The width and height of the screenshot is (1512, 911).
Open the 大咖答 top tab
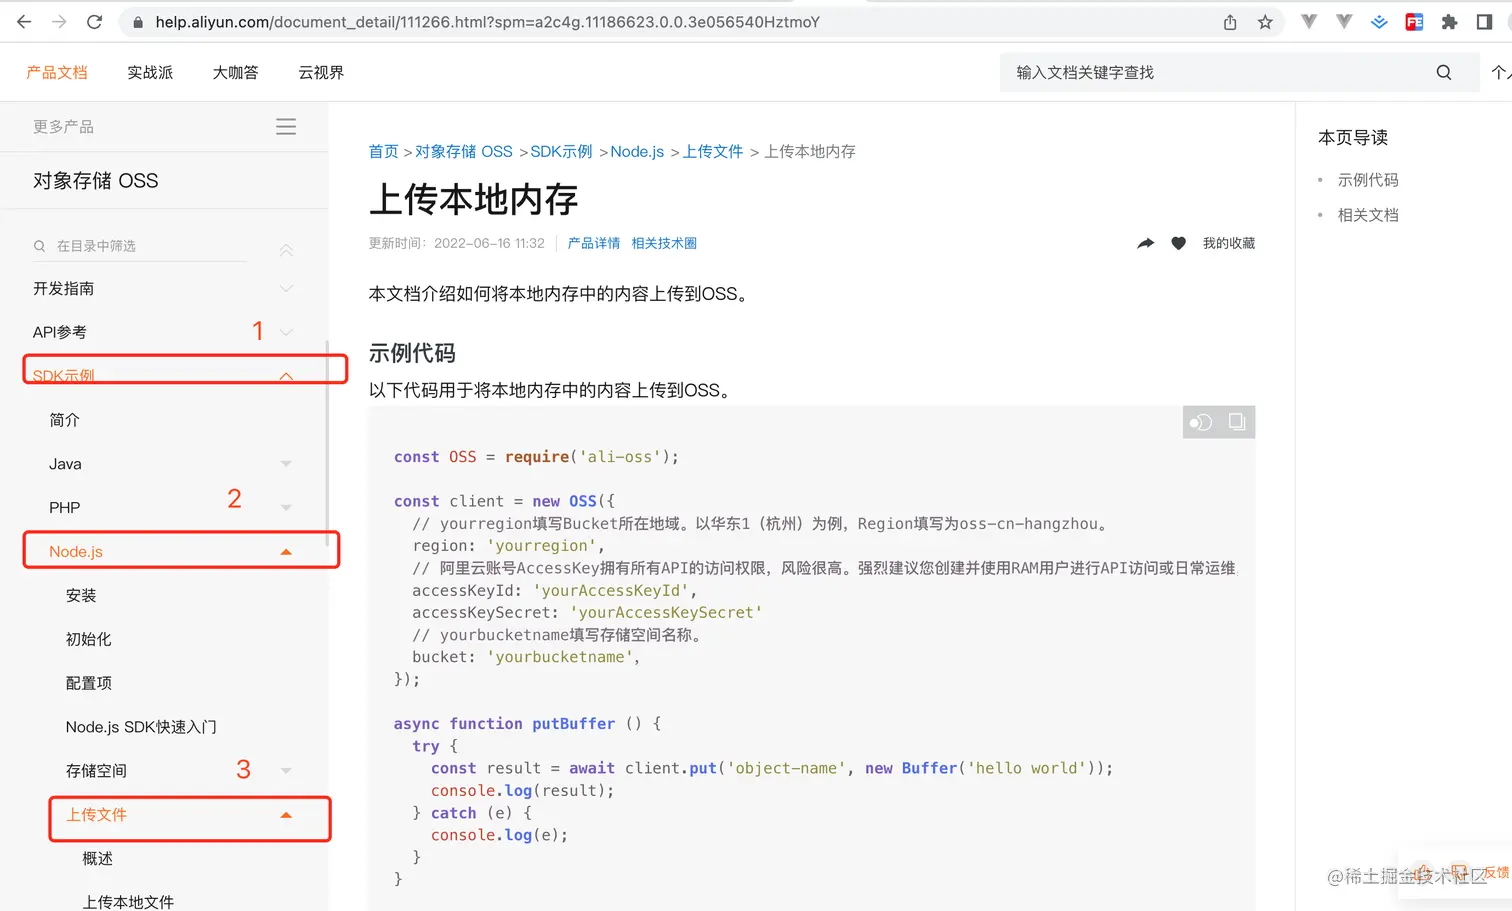[235, 72]
